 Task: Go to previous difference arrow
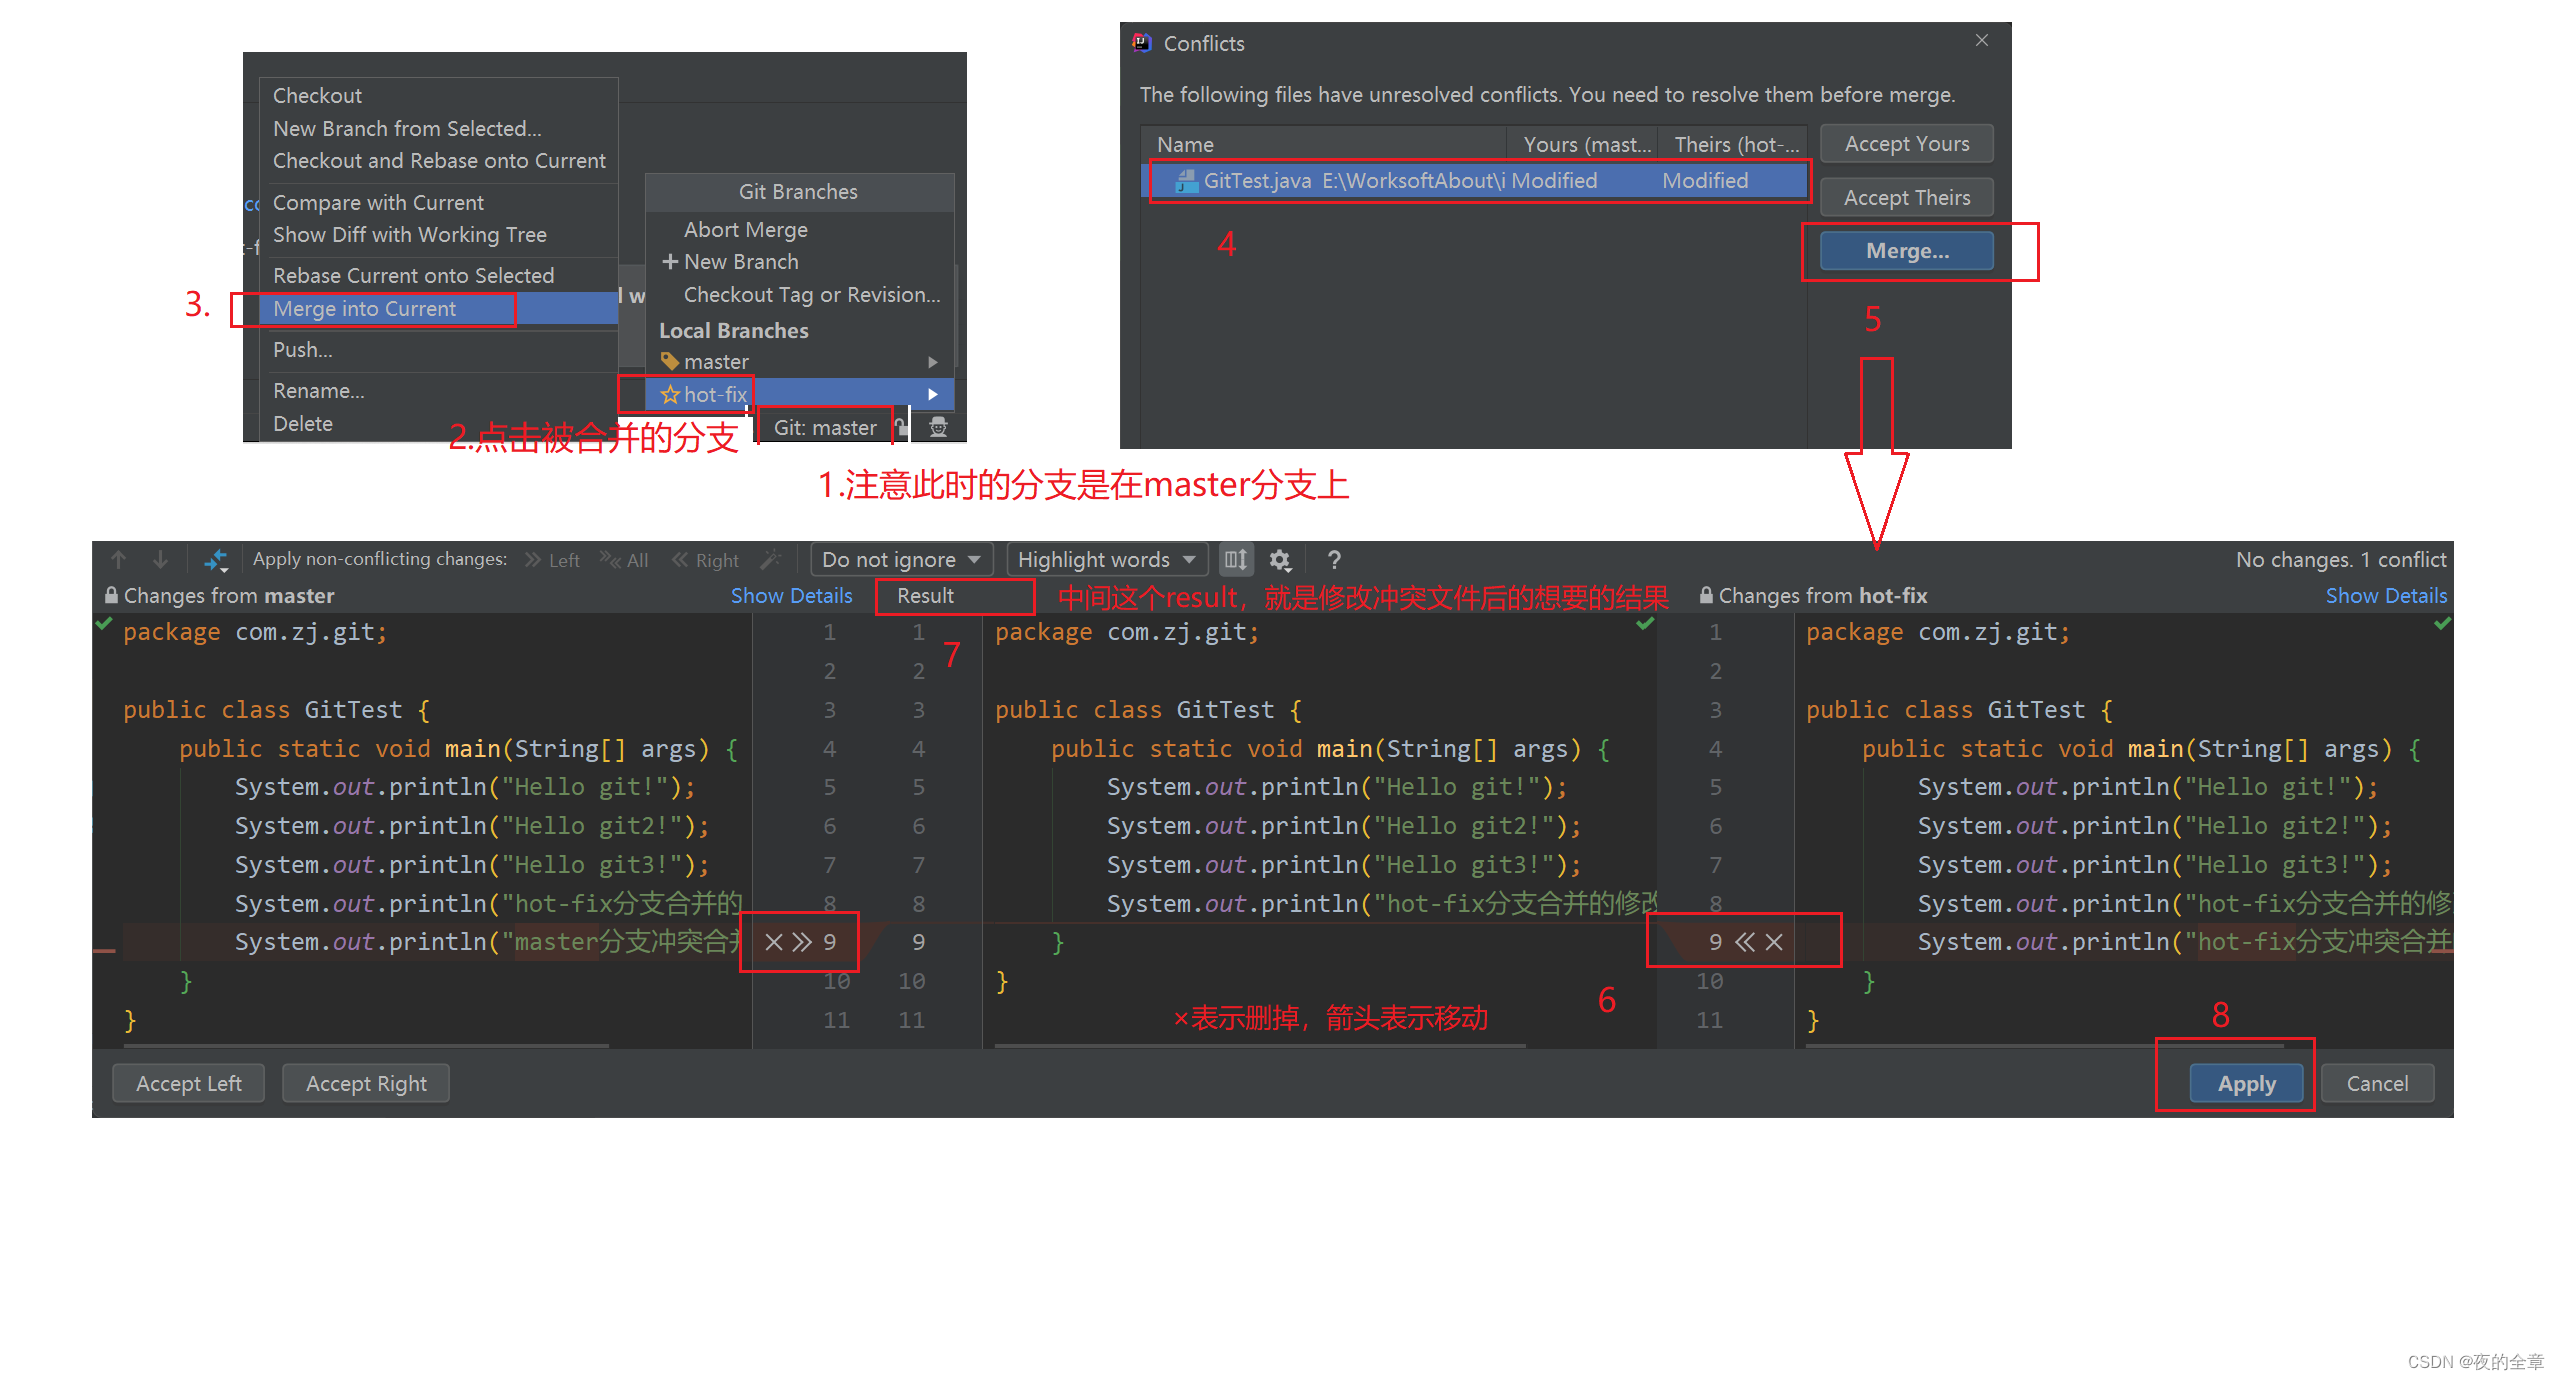(118, 559)
